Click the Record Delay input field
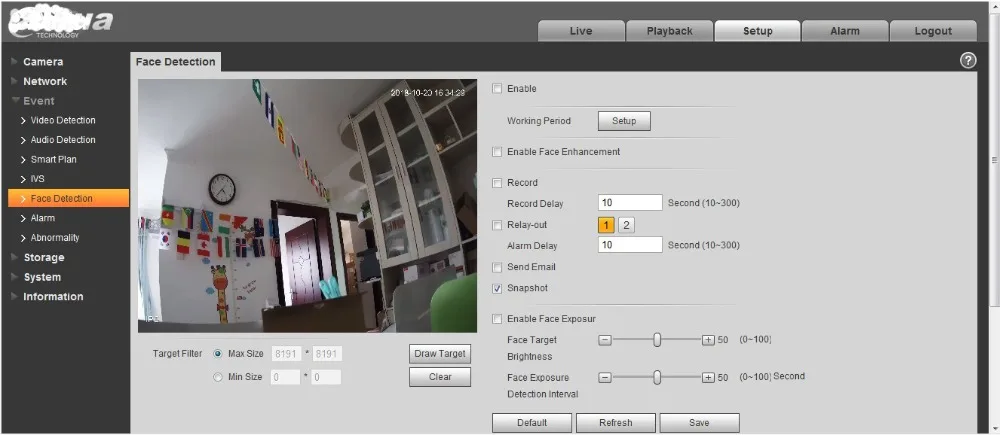1000x435 pixels. [630, 203]
